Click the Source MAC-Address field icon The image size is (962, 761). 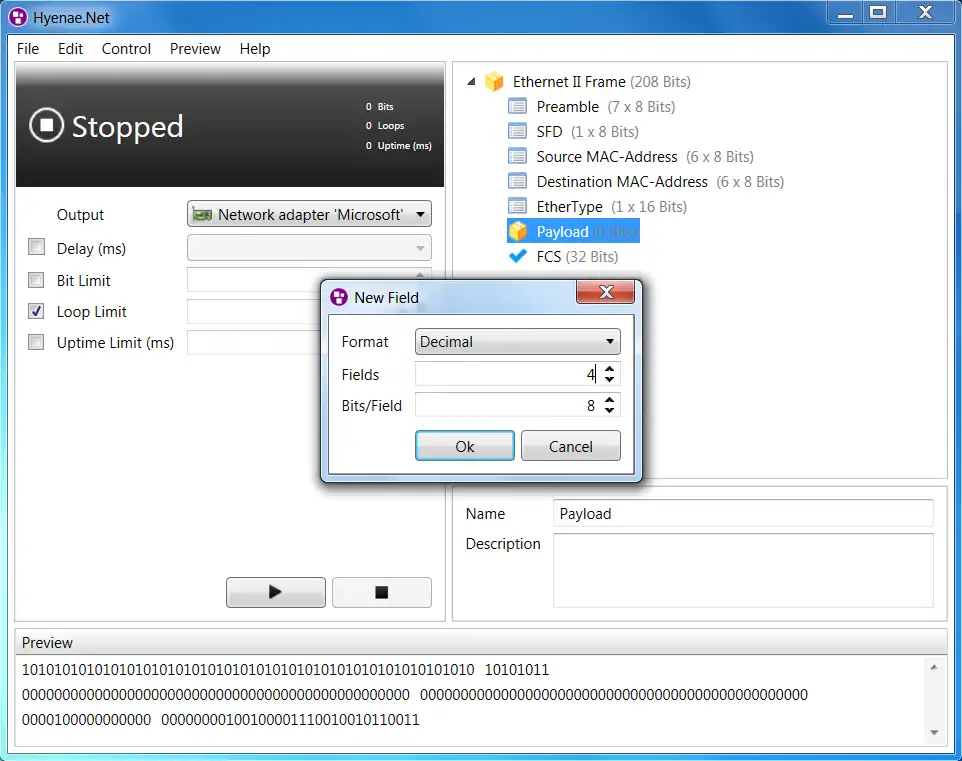(517, 156)
